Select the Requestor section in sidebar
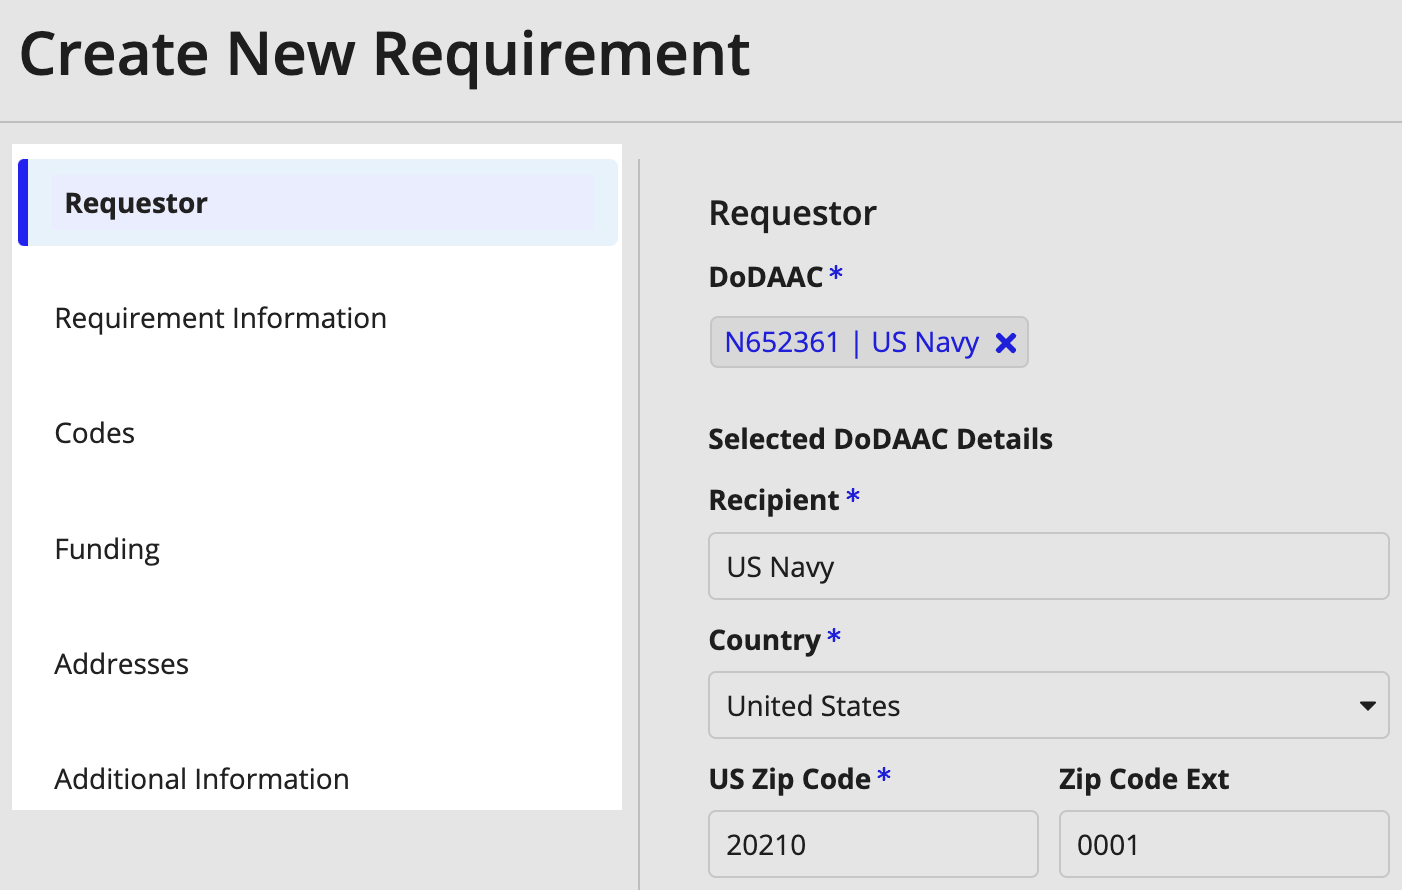The height and width of the screenshot is (890, 1402). tap(318, 202)
